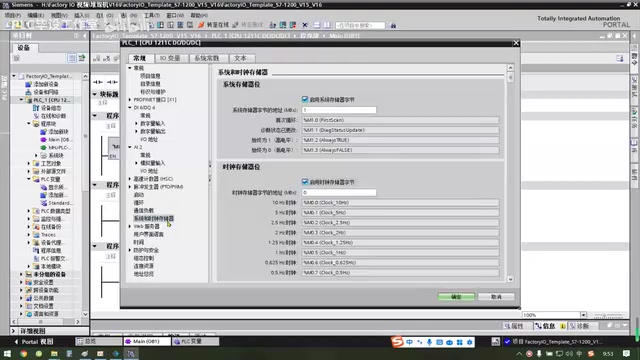Expand 工艺对象 in the project tree
Screen dimensions: 640x360
pos(29,163)
